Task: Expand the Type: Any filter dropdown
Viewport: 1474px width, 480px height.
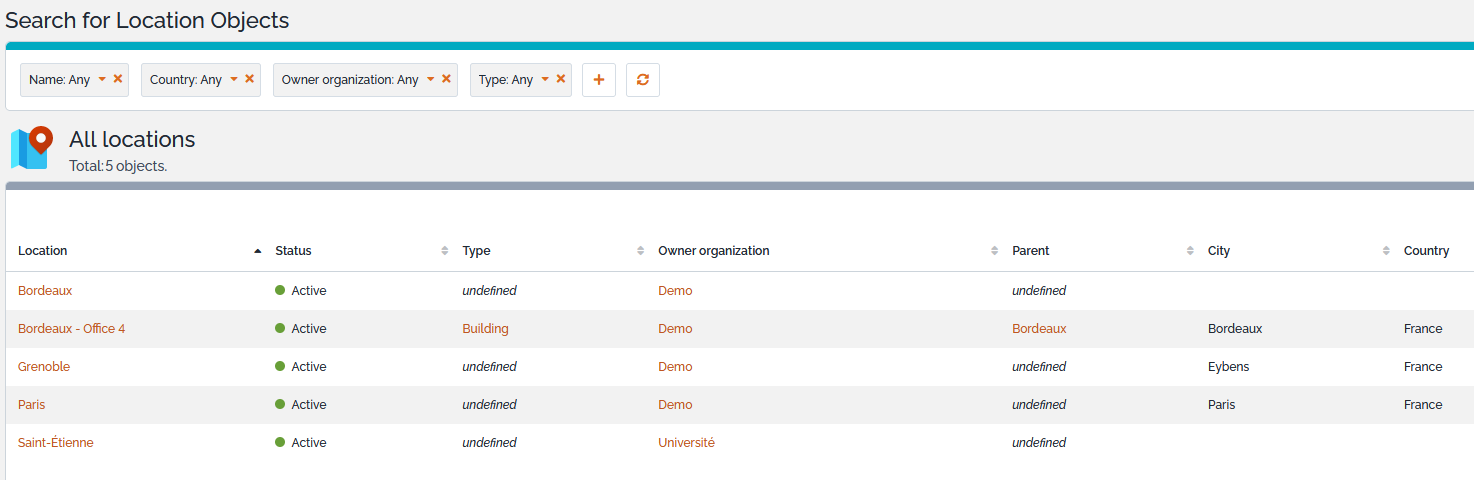Action: point(513,80)
